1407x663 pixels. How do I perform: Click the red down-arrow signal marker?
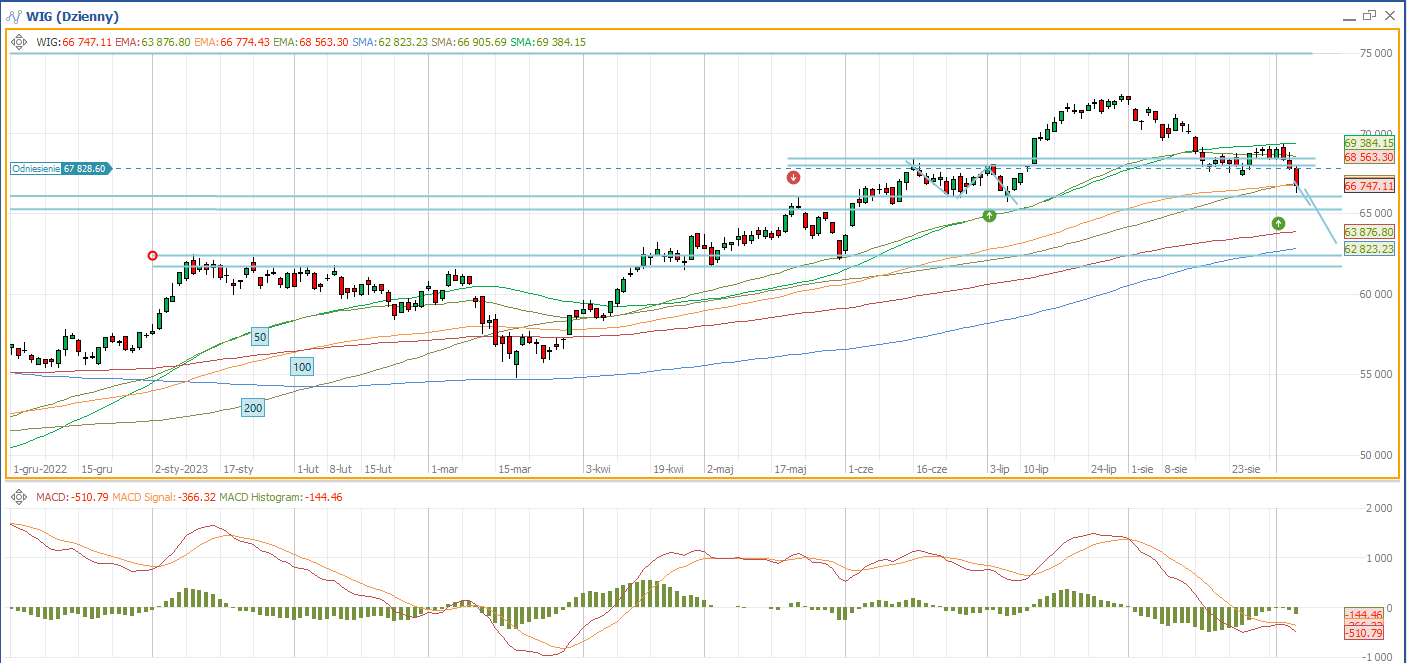[794, 178]
